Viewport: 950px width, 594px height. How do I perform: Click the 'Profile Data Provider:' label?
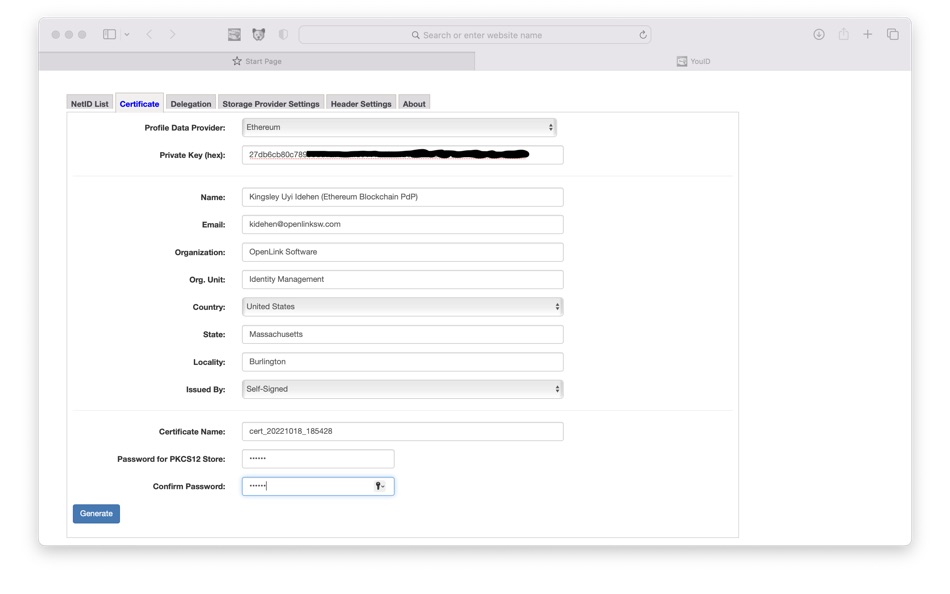pos(185,128)
